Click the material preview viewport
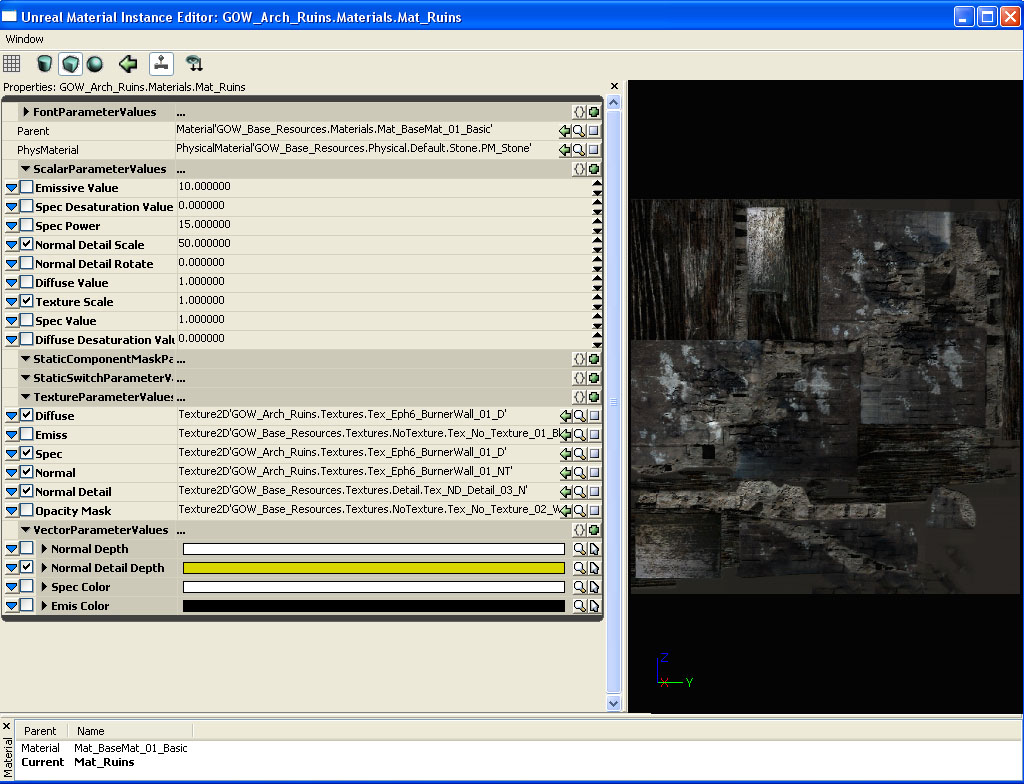 tap(825, 397)
